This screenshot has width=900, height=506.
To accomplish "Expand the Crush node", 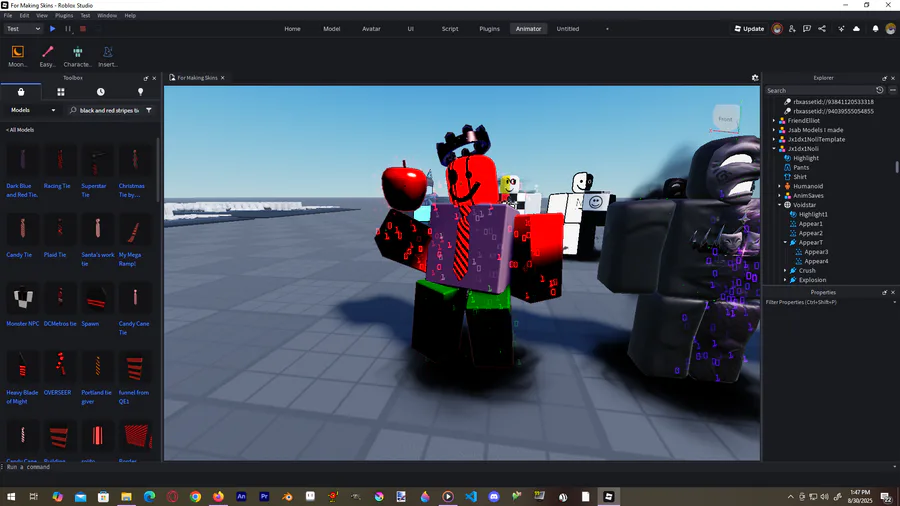I will tap(785, 271).
